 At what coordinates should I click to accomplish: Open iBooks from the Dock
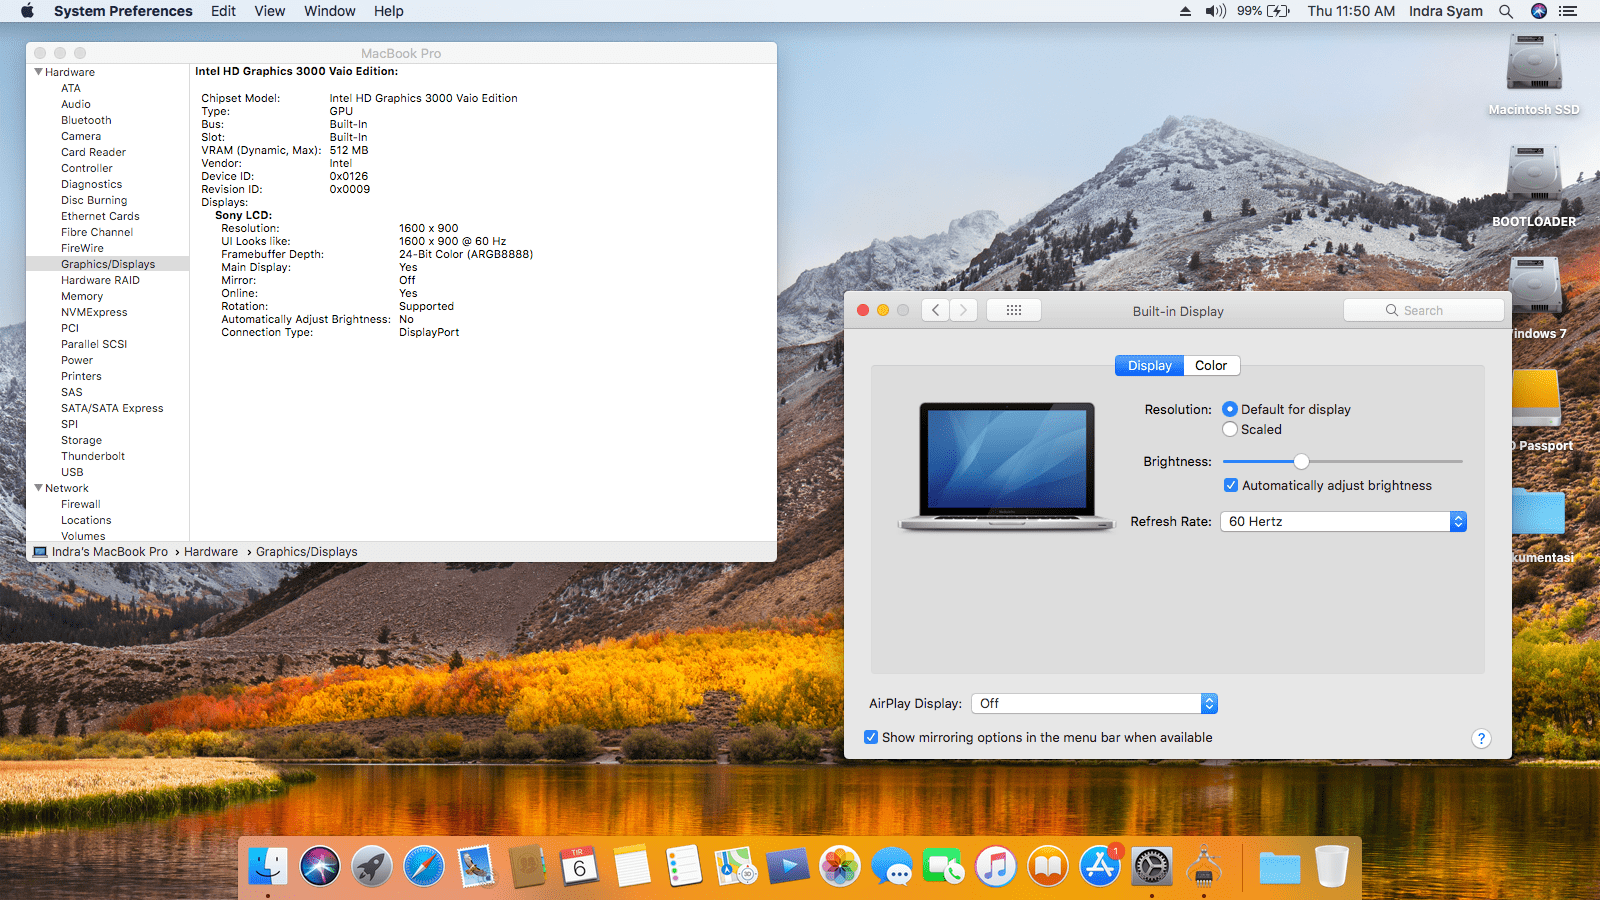1048,866
